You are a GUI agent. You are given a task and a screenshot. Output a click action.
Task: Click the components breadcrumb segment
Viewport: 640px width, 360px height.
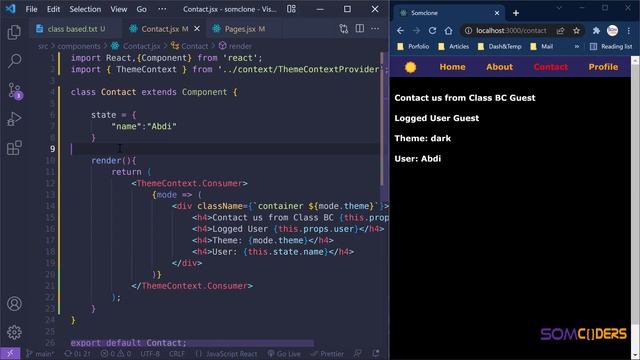(79, 46)
